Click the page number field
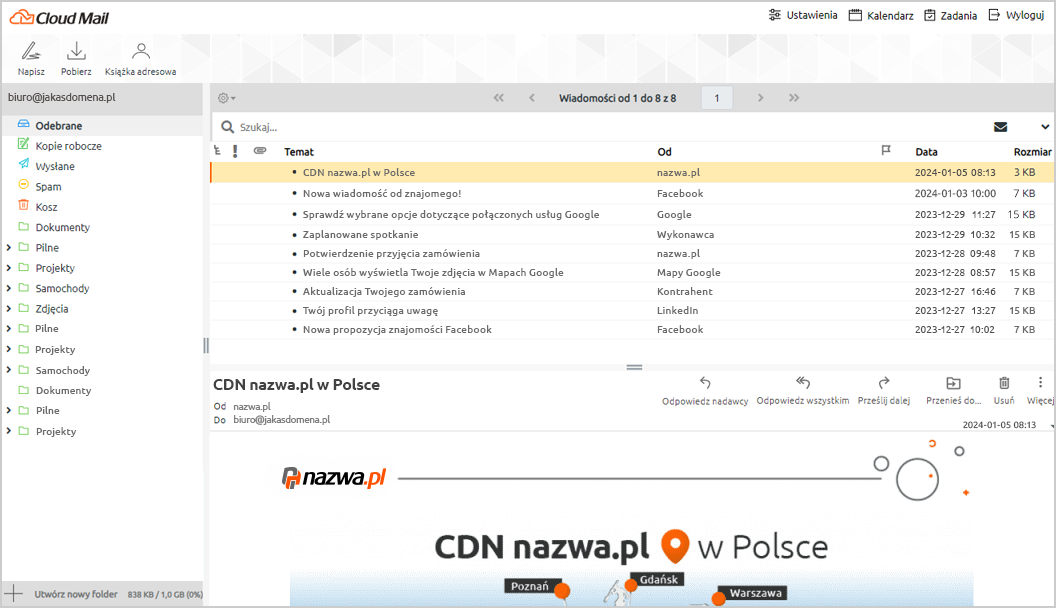Image resolution: width=1056 pixels, height=608 pixels. pos(717,98)
